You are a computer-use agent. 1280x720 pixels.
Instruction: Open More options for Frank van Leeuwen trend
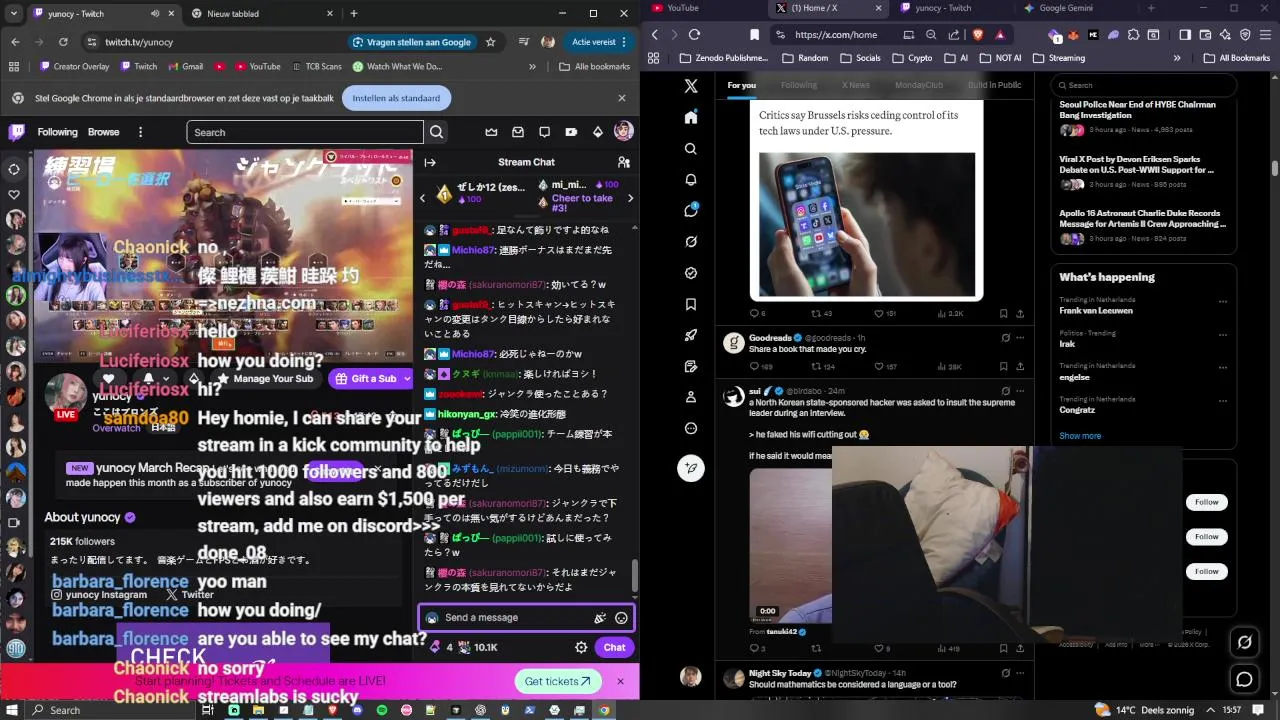tap(1223, 302)
